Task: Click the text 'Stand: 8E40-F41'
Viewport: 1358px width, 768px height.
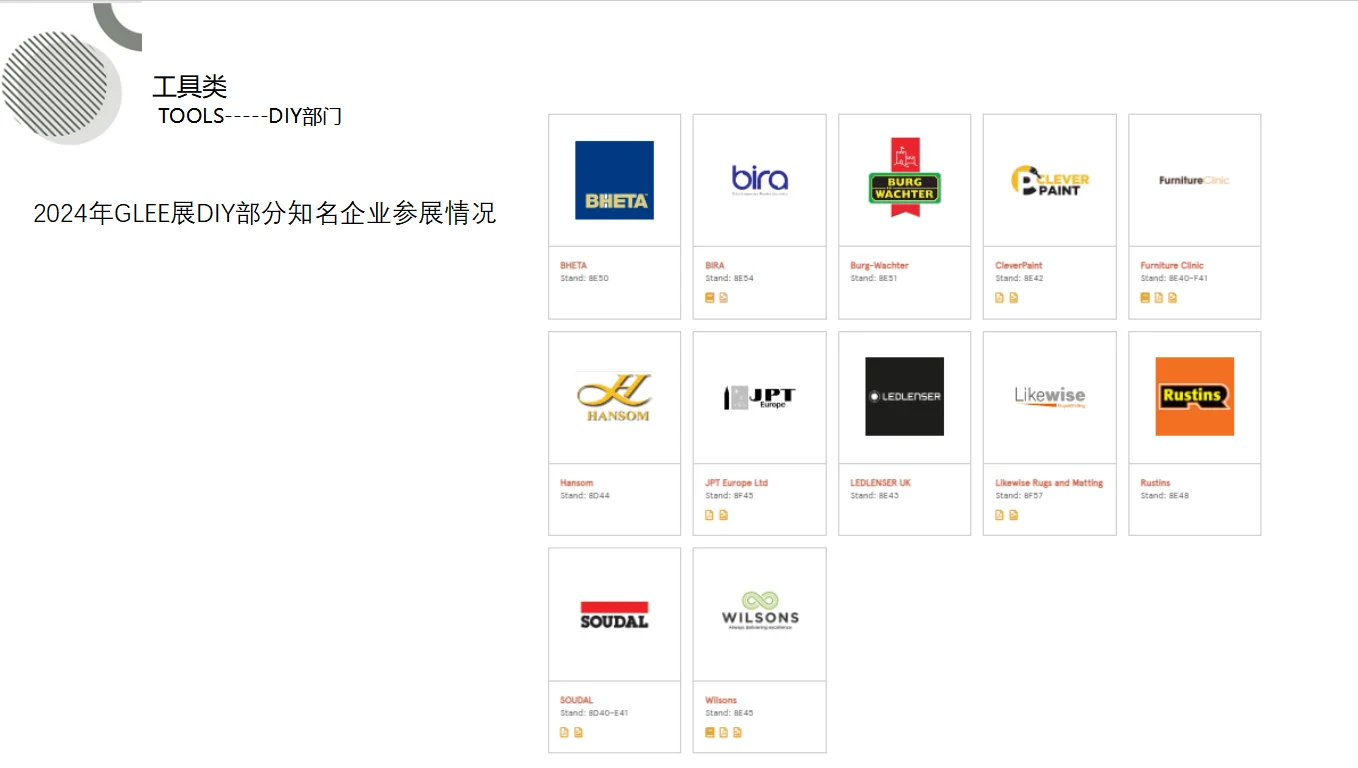Action: click(1174, 279)
